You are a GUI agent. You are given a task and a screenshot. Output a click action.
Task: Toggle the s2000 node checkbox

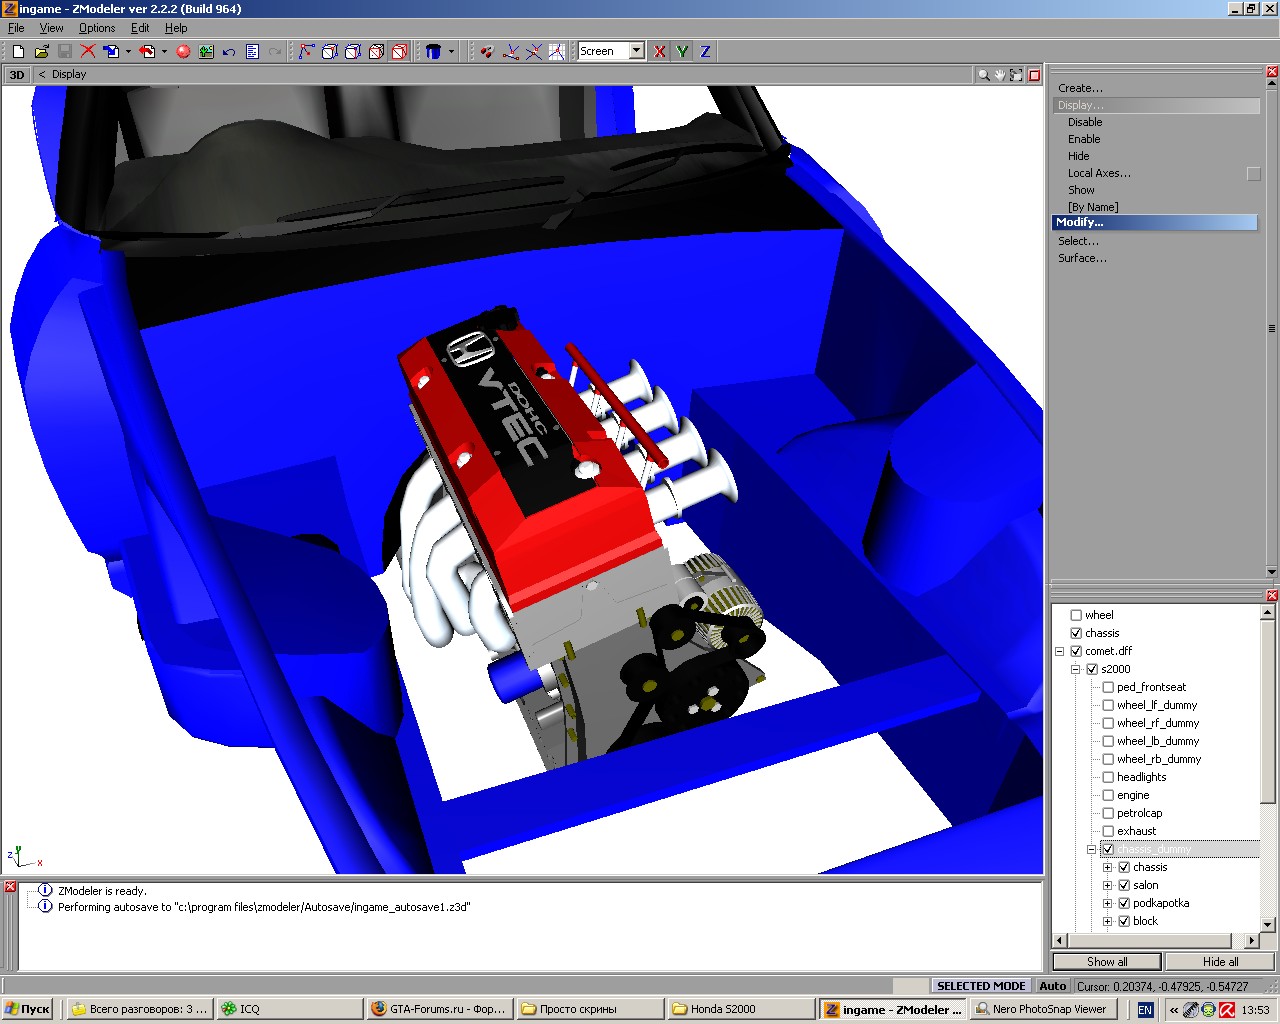click(x=1092, y=669)
